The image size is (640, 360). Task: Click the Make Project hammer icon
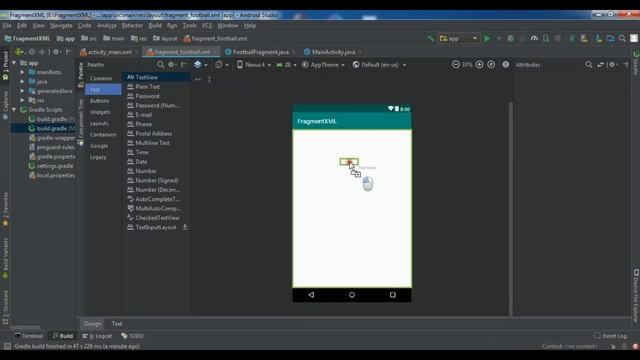point(430,38)
